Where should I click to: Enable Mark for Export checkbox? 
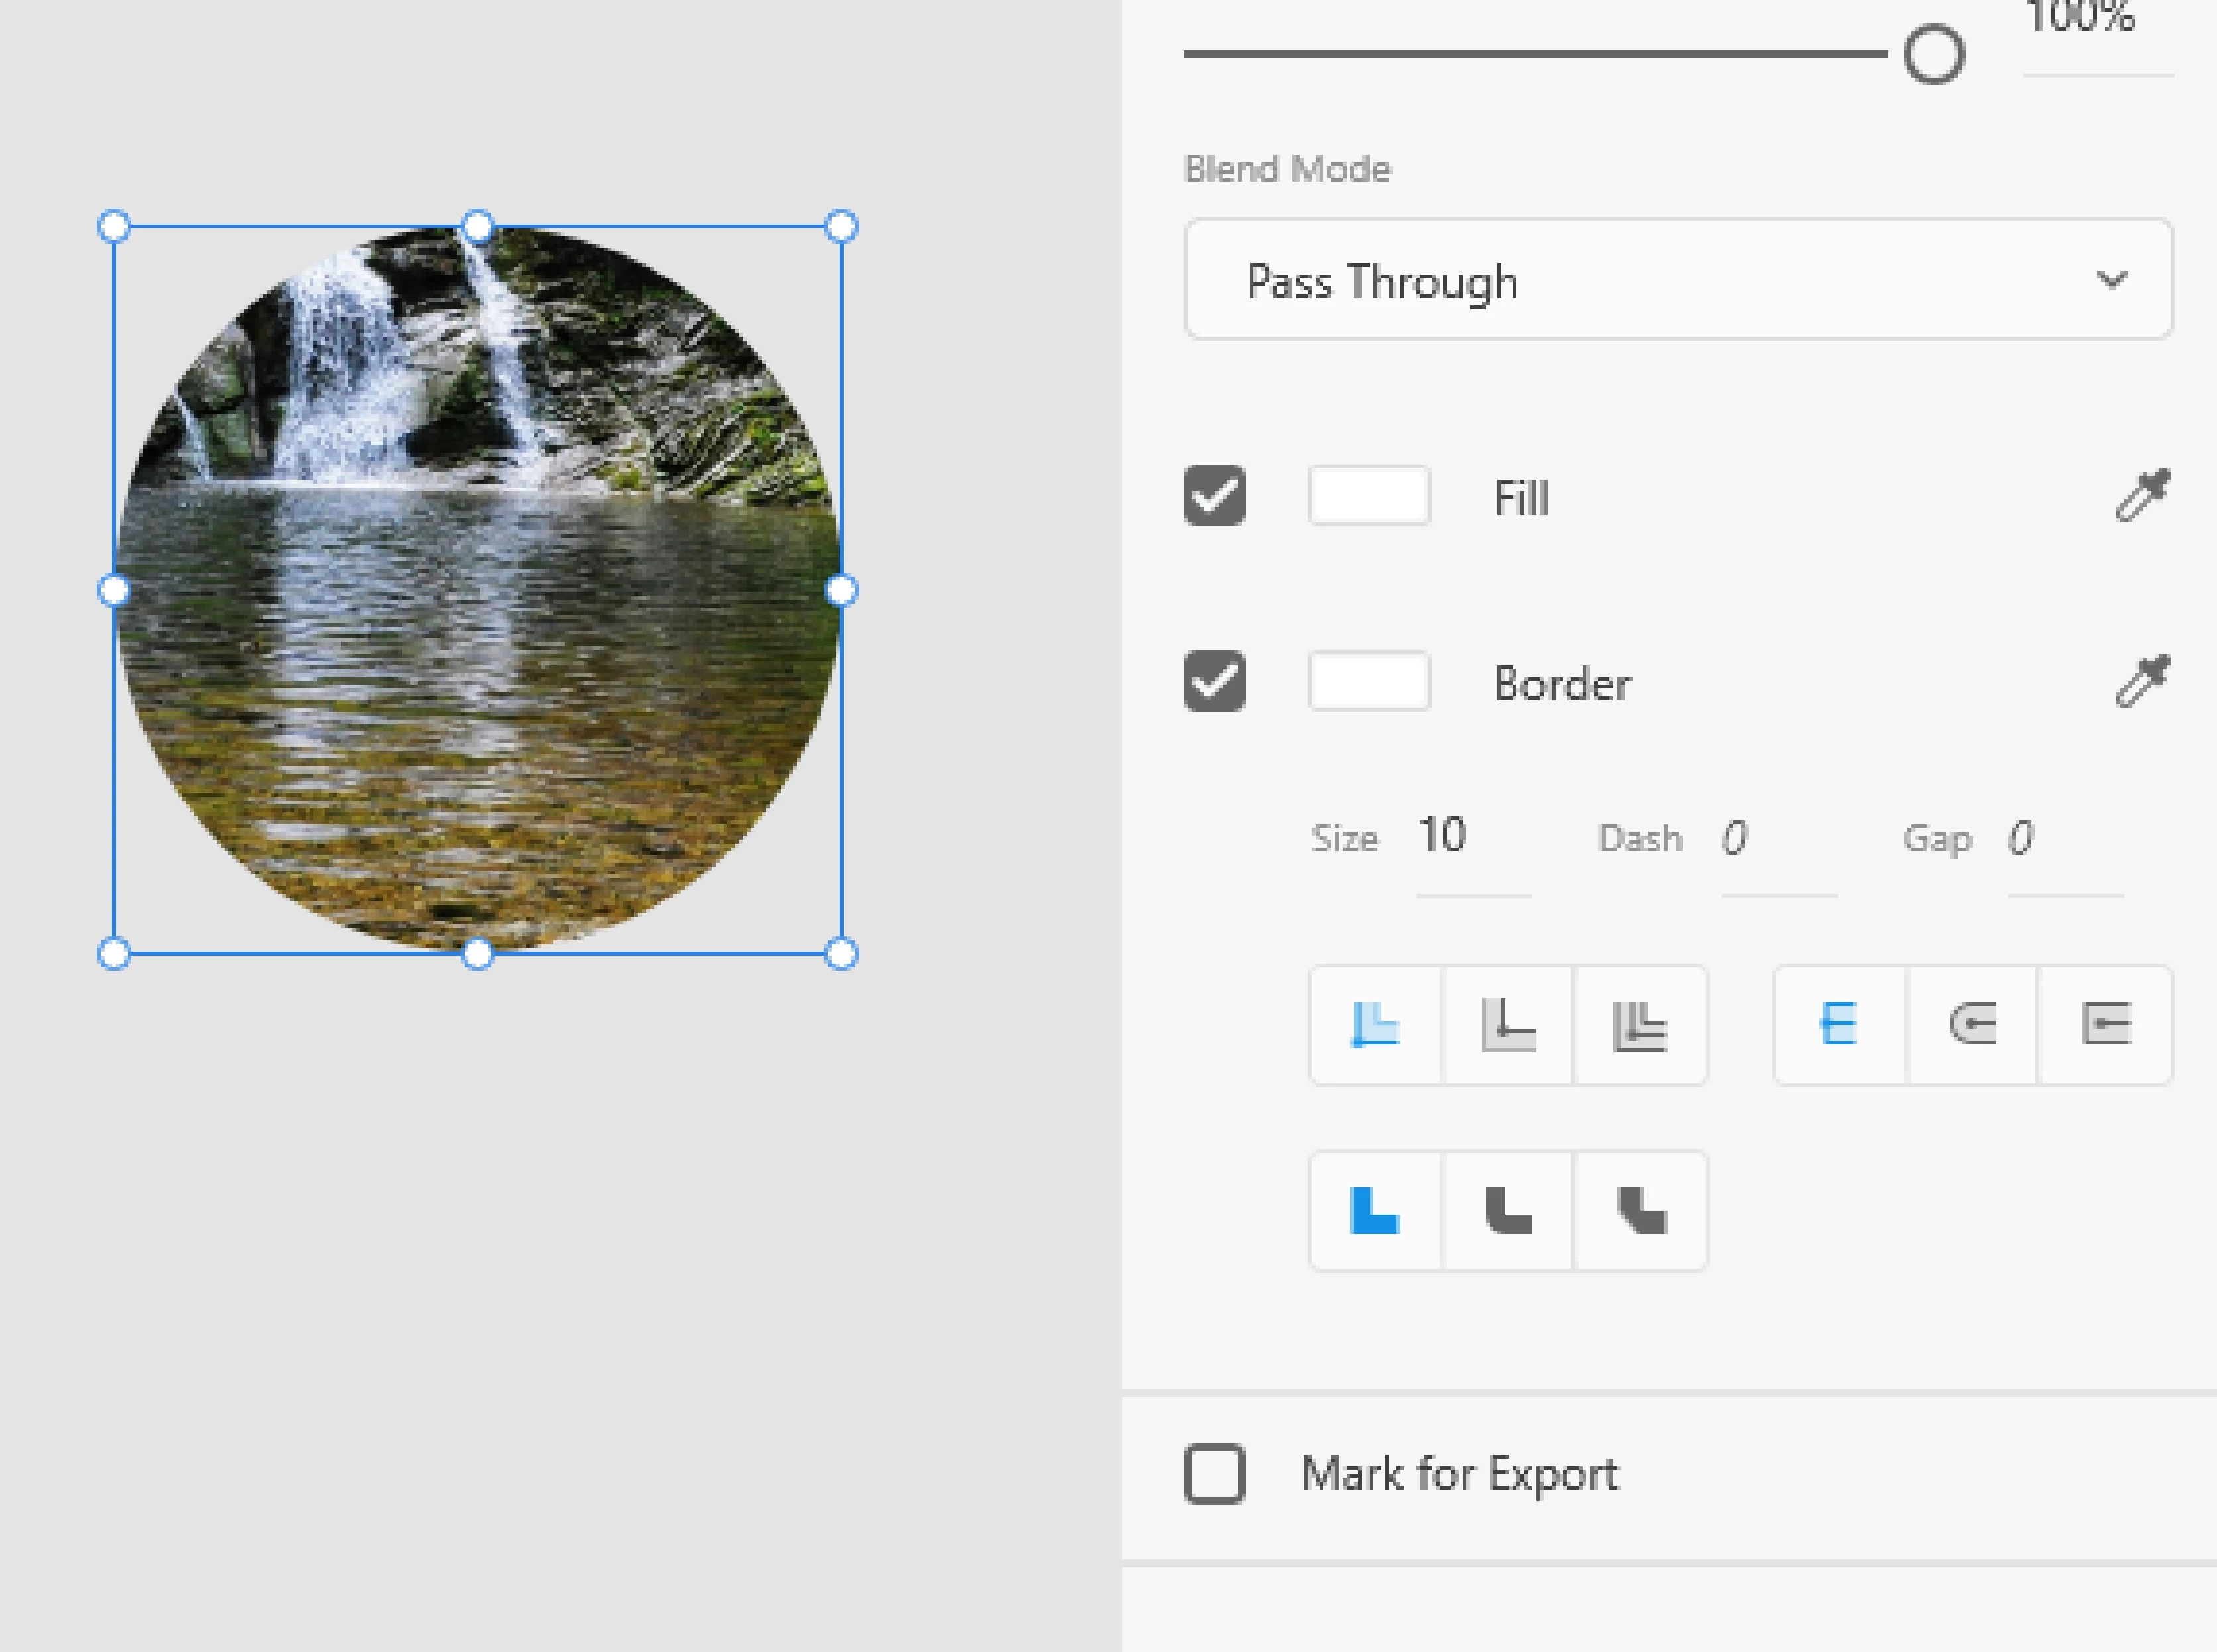[x=1214, y=1474]
